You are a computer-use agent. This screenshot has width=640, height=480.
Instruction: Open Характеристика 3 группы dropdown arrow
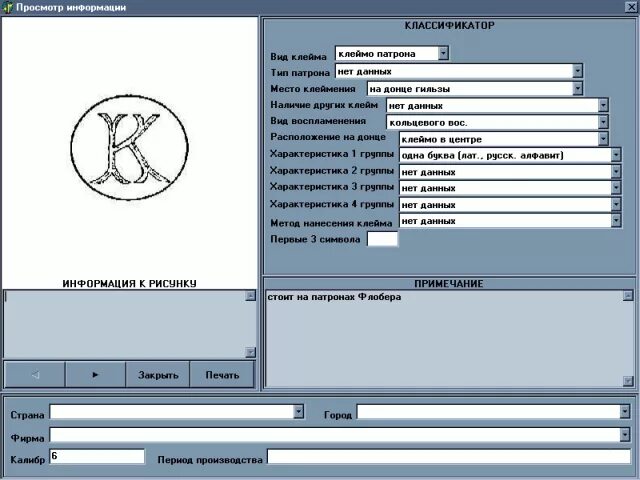point(616,188)
